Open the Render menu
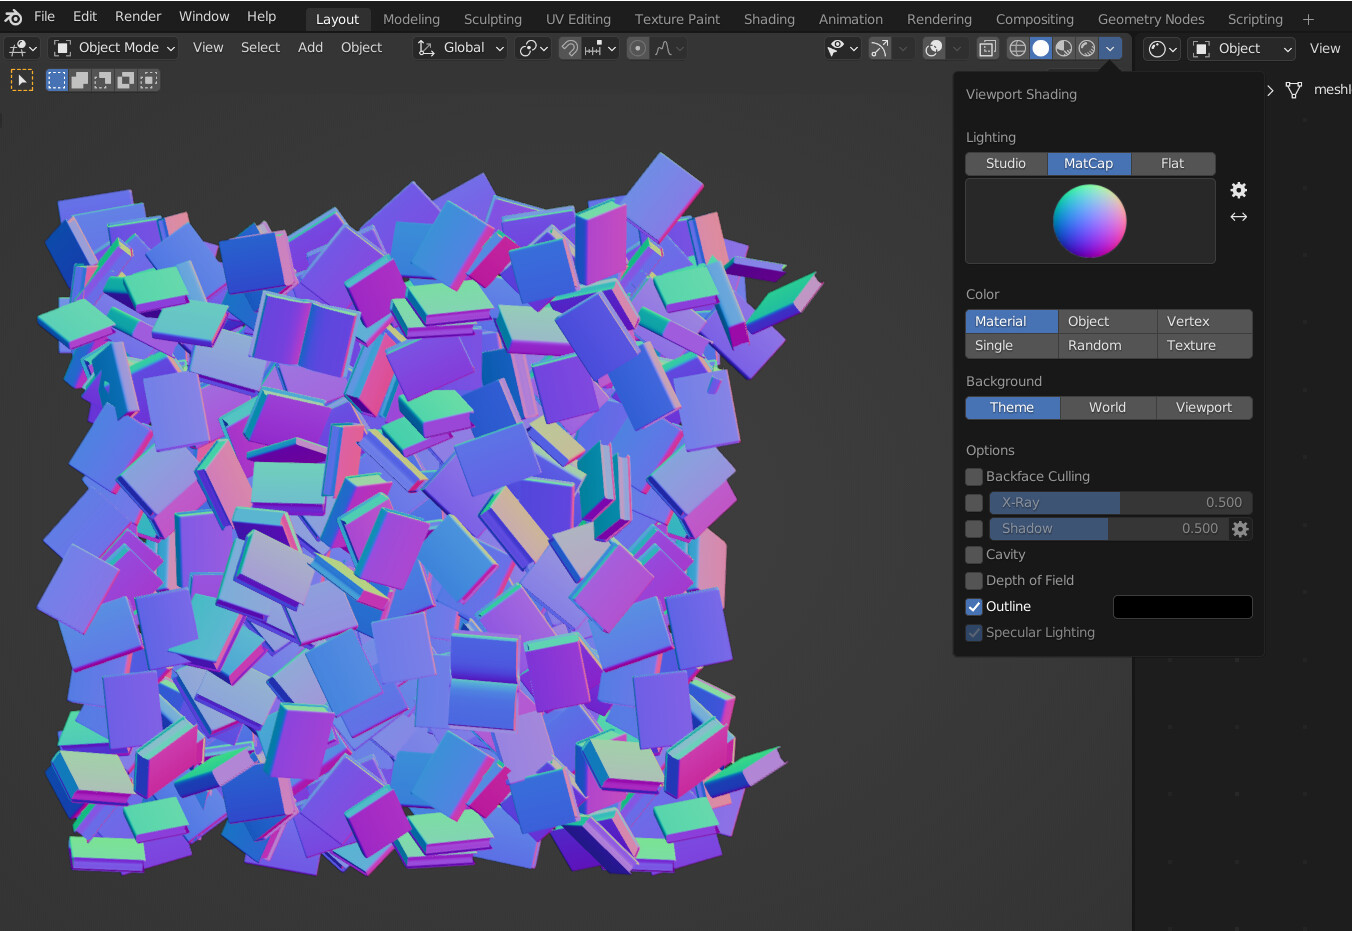1352x931 pixels. pos(138,17)
